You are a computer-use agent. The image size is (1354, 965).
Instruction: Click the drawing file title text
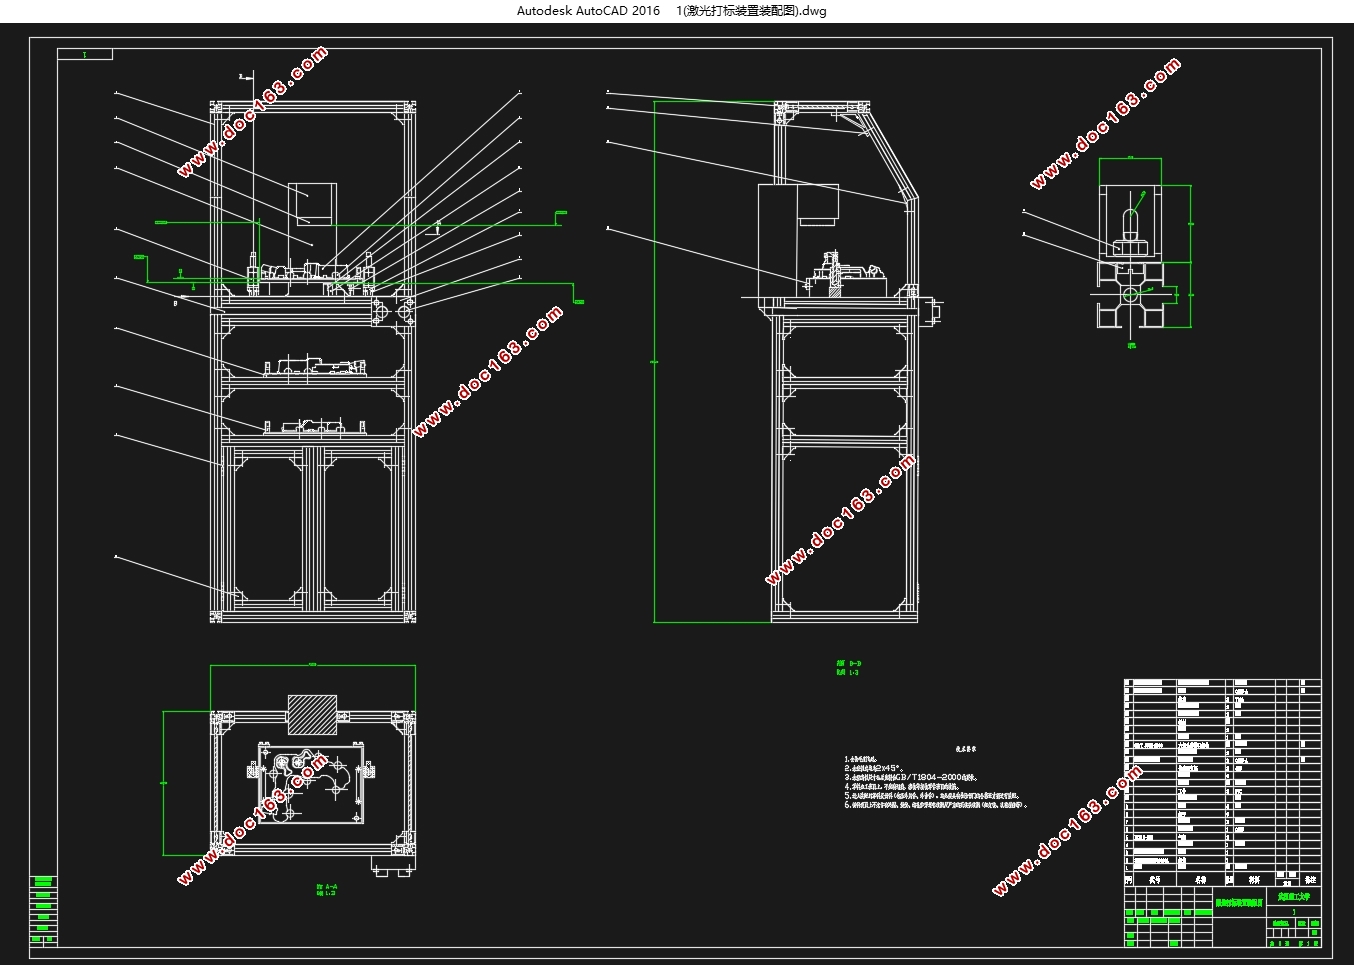coord(671,11)
